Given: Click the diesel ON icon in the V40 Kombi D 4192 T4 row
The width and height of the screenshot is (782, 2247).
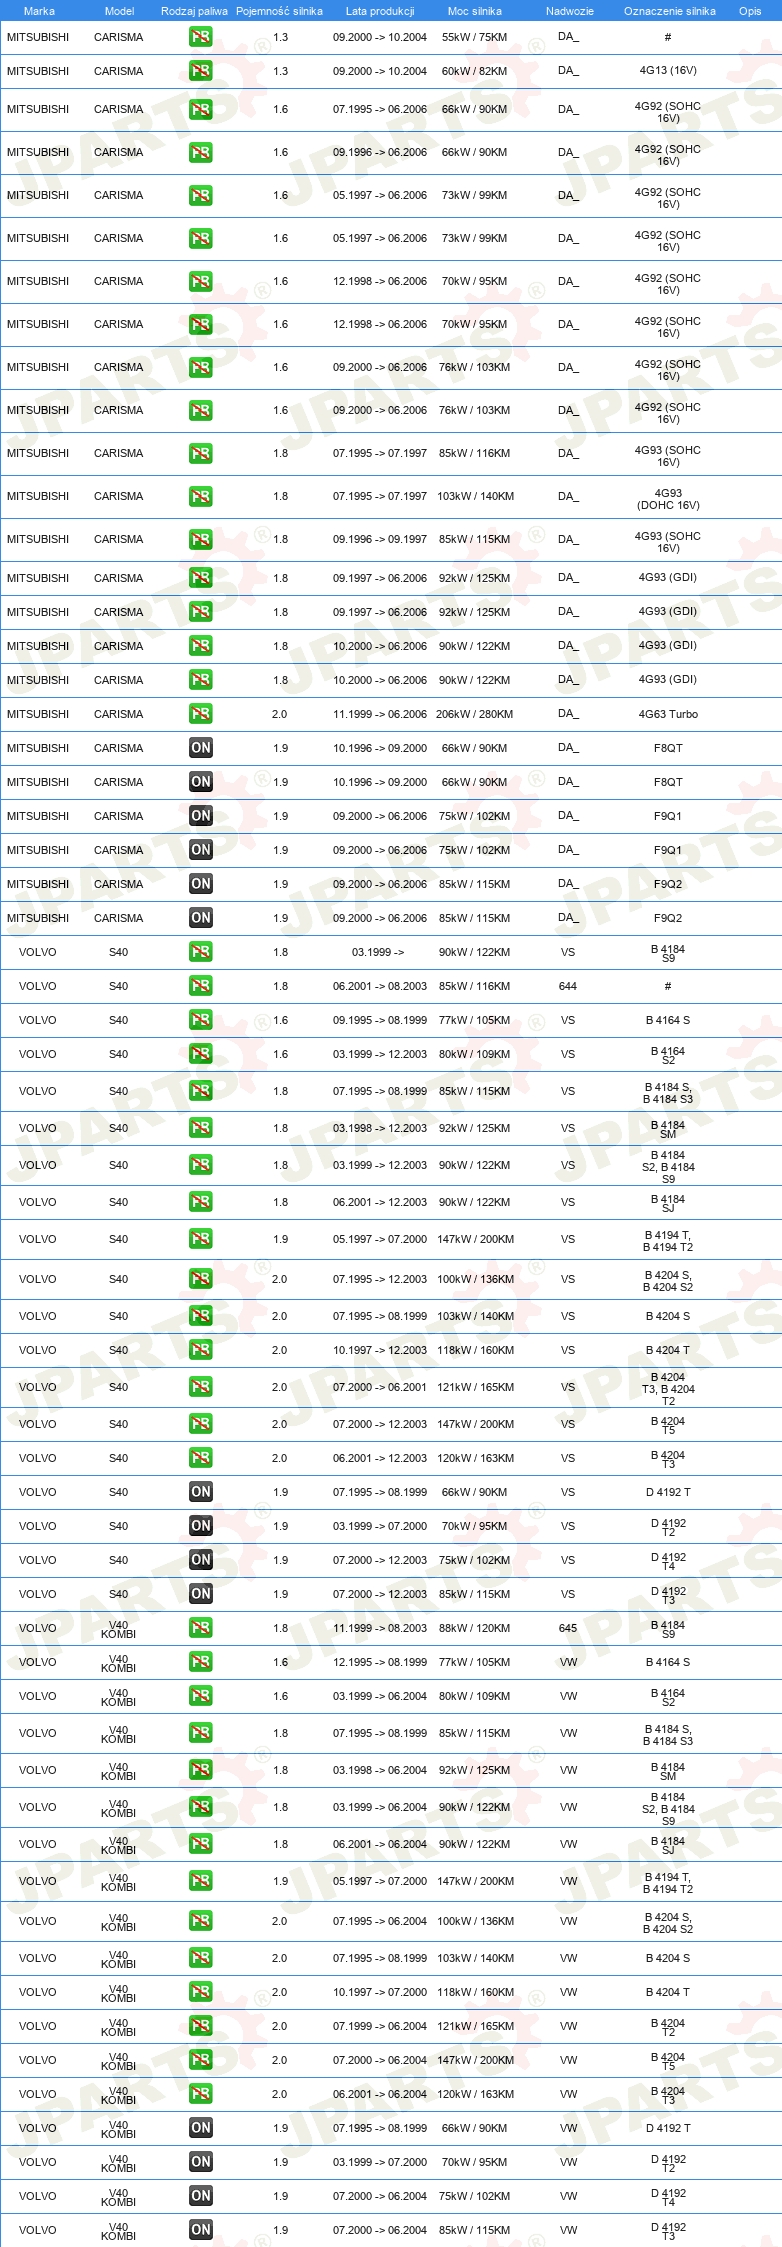Looking at the screenshot, I should pos(200,2196).
